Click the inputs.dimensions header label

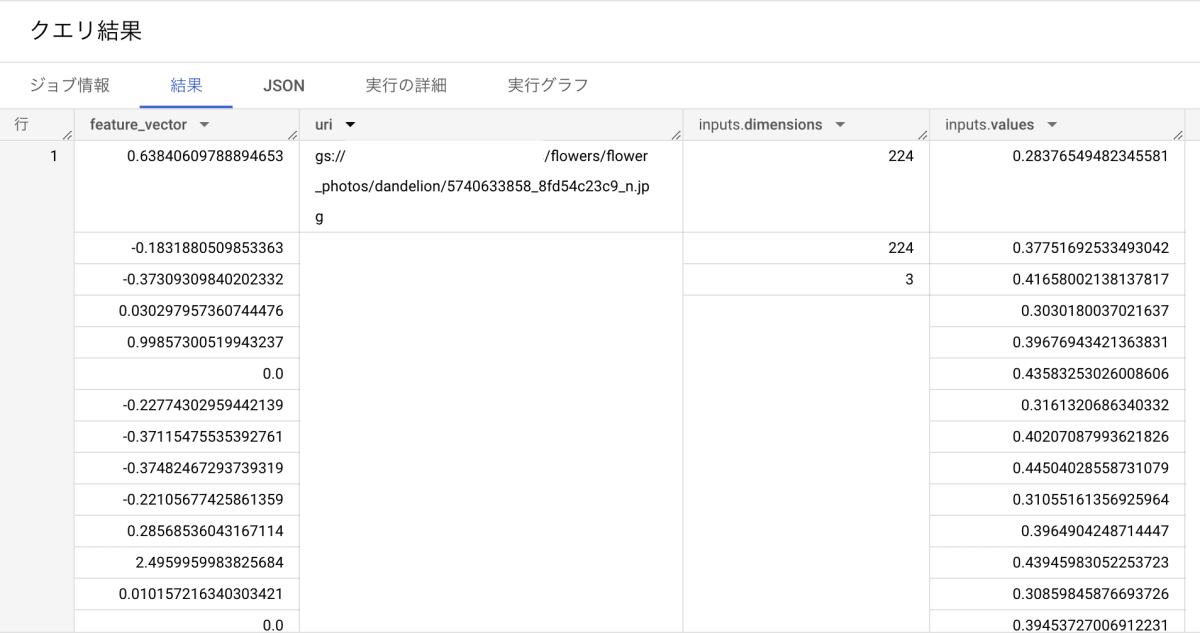click(760, 125)
